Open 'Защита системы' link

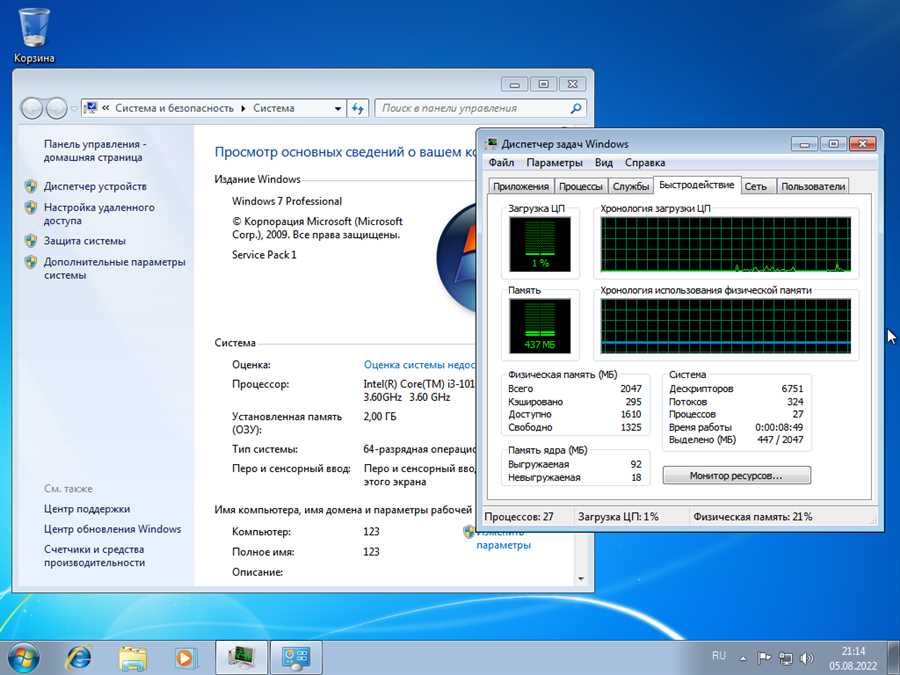coord(84,240)
